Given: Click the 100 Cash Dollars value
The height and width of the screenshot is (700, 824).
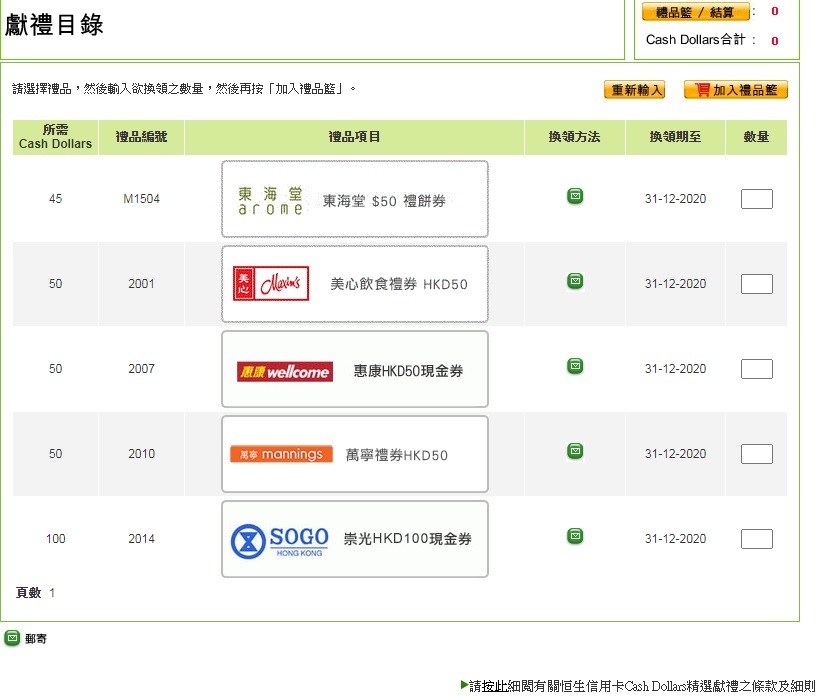Looking at the screenshot, I should point(55,539).
